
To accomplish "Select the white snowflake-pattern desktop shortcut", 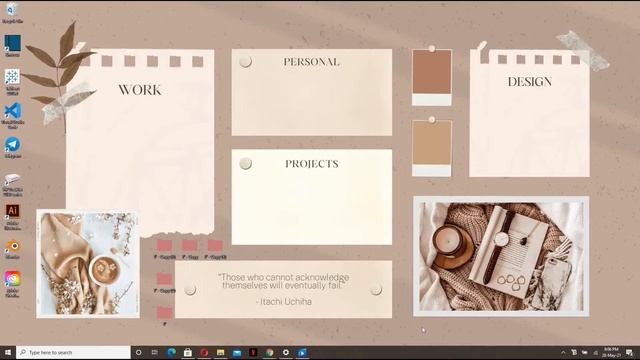I will (12, 82).
